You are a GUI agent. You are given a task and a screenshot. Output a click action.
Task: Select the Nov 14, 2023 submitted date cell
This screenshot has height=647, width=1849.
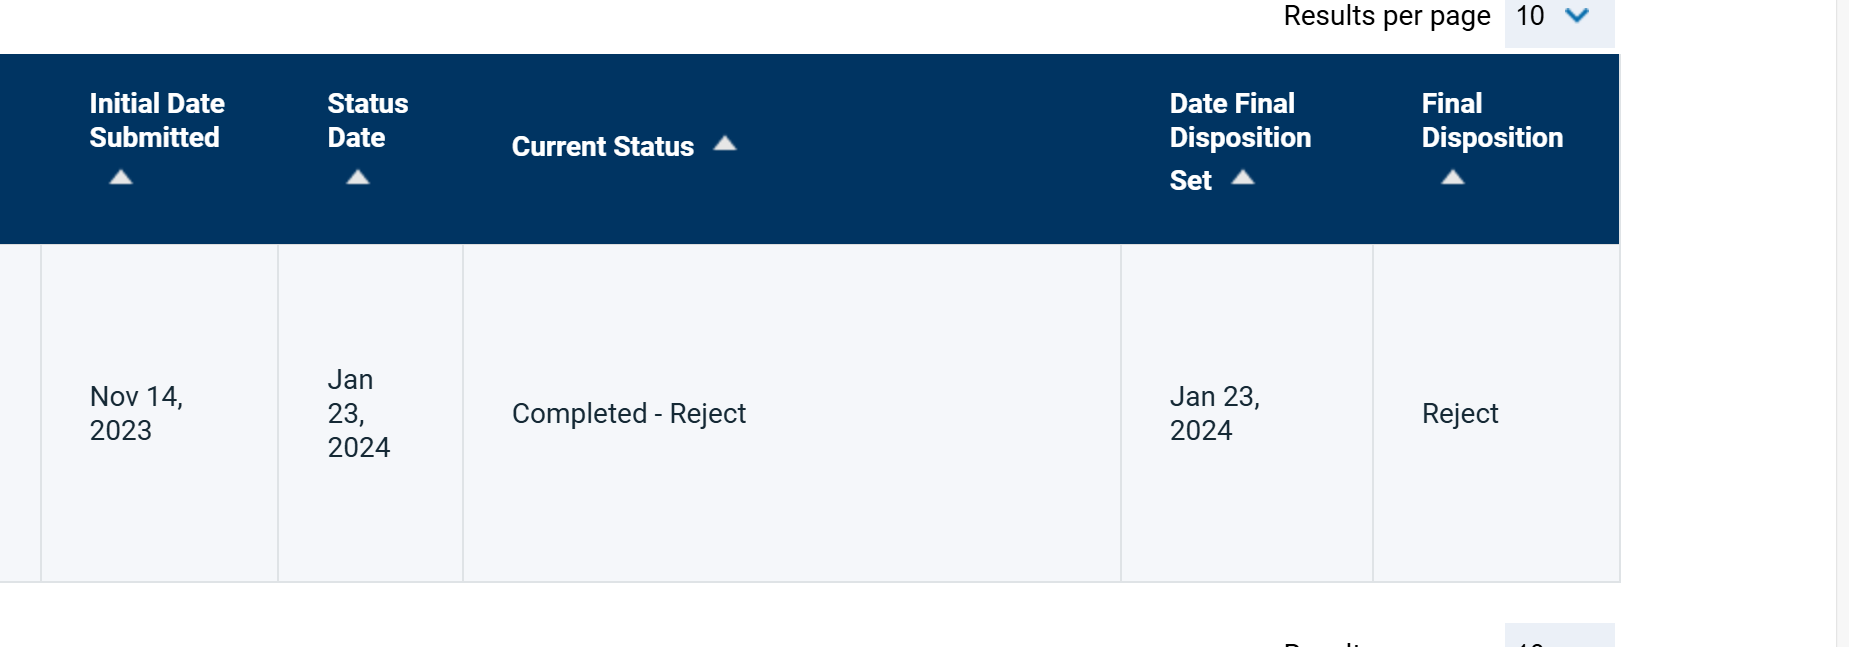(x=136, y=413)
